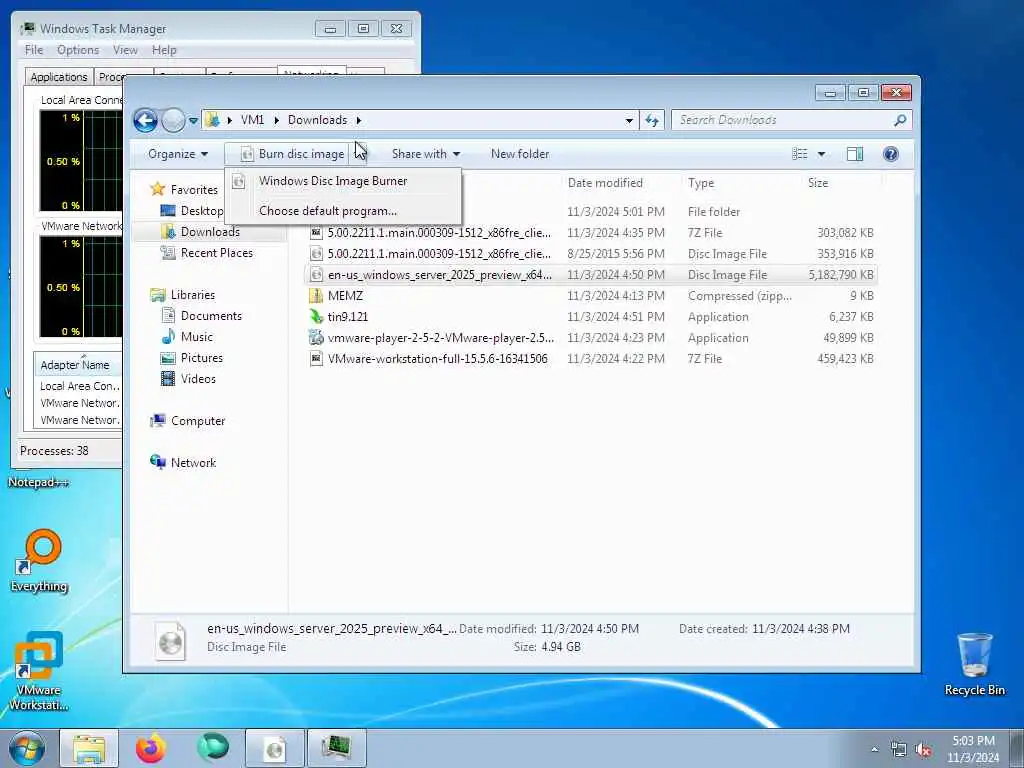1024x768 pixels.
Task: Click the change view icon
Action: (x=799, y=154)
